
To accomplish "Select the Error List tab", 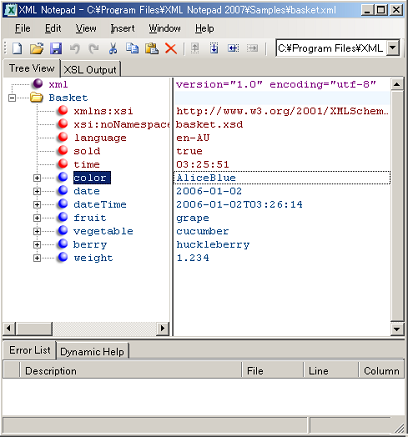I will pyautogui.click(x=30, y=350).
